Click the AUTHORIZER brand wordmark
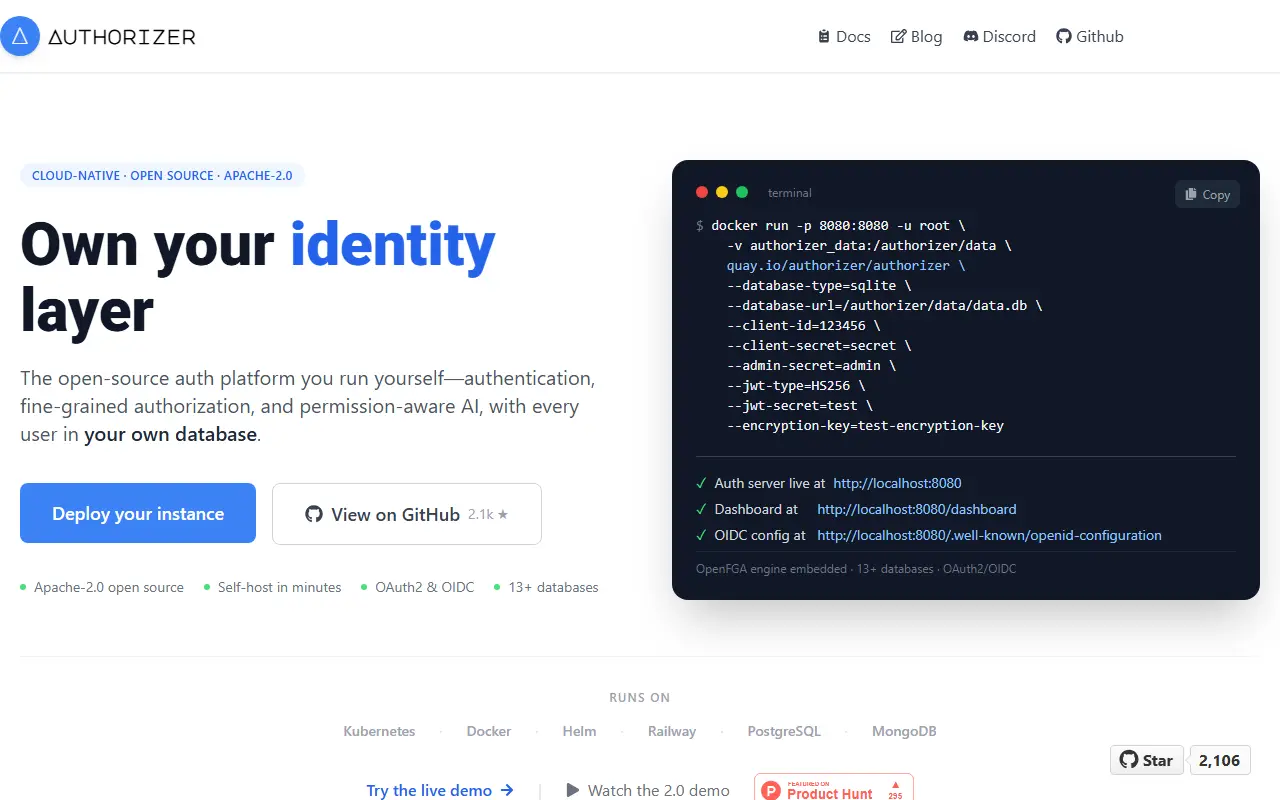Image resolution: width=1280 pixels, height=800 pixels. pos(122,37)
